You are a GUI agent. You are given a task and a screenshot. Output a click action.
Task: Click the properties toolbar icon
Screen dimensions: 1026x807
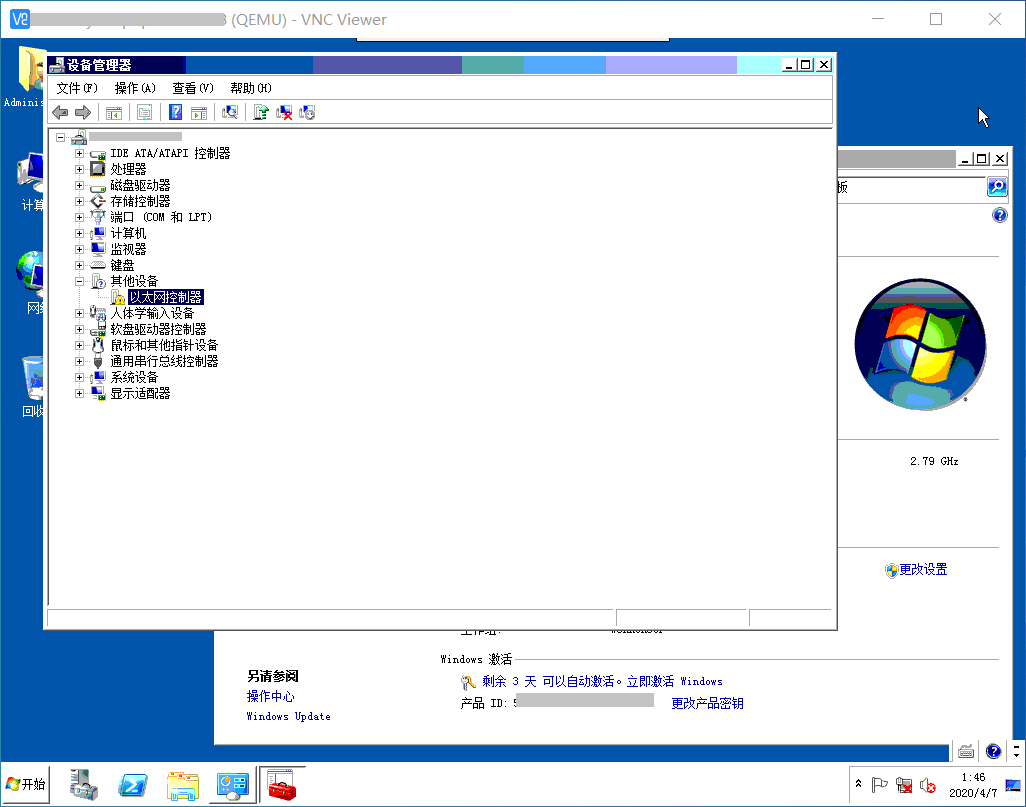[145, 113]
